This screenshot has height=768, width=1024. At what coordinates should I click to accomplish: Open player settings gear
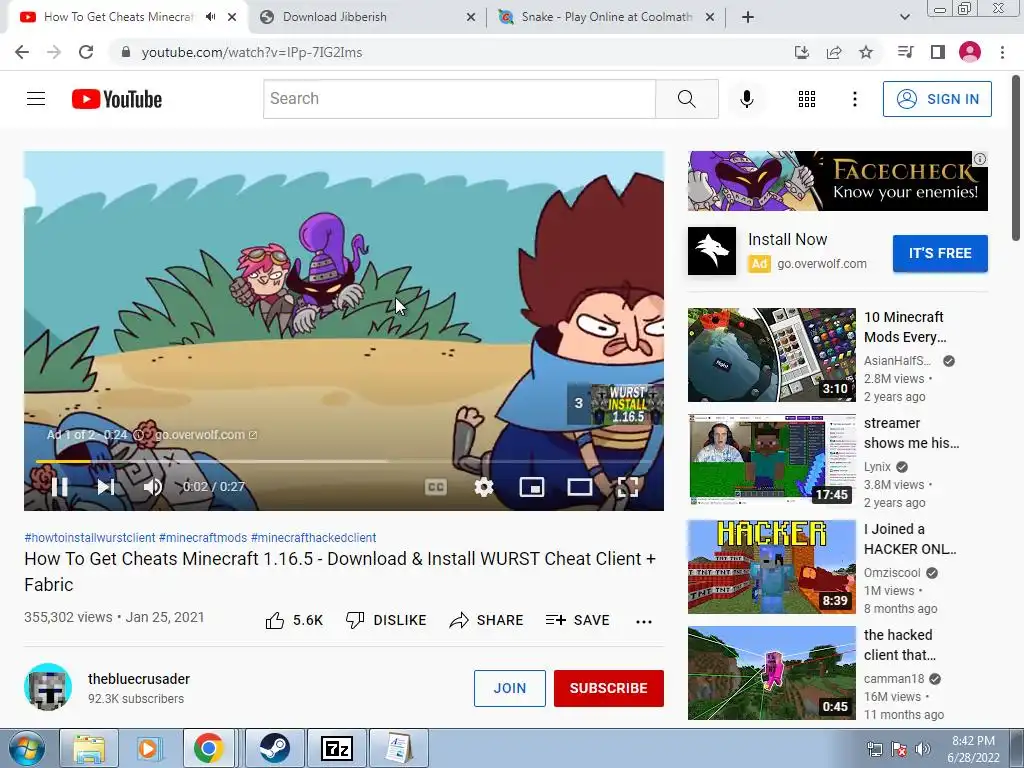(x=483, y=487)
